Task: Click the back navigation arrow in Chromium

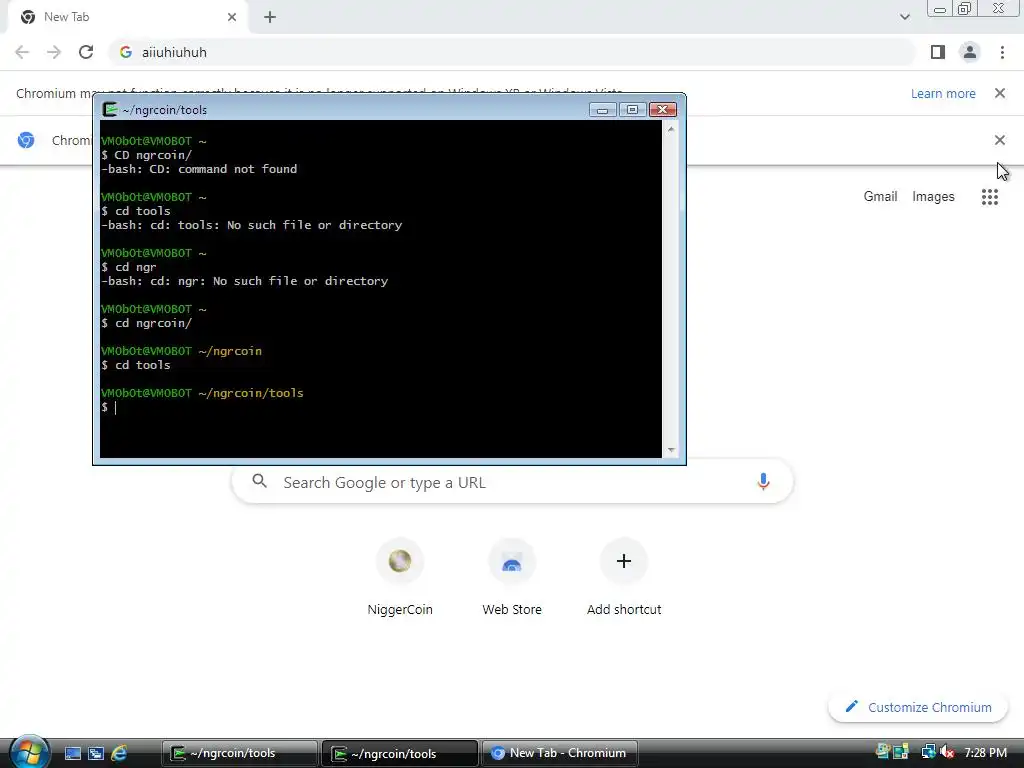Action: pyautogui.click(x=22, y=52)
